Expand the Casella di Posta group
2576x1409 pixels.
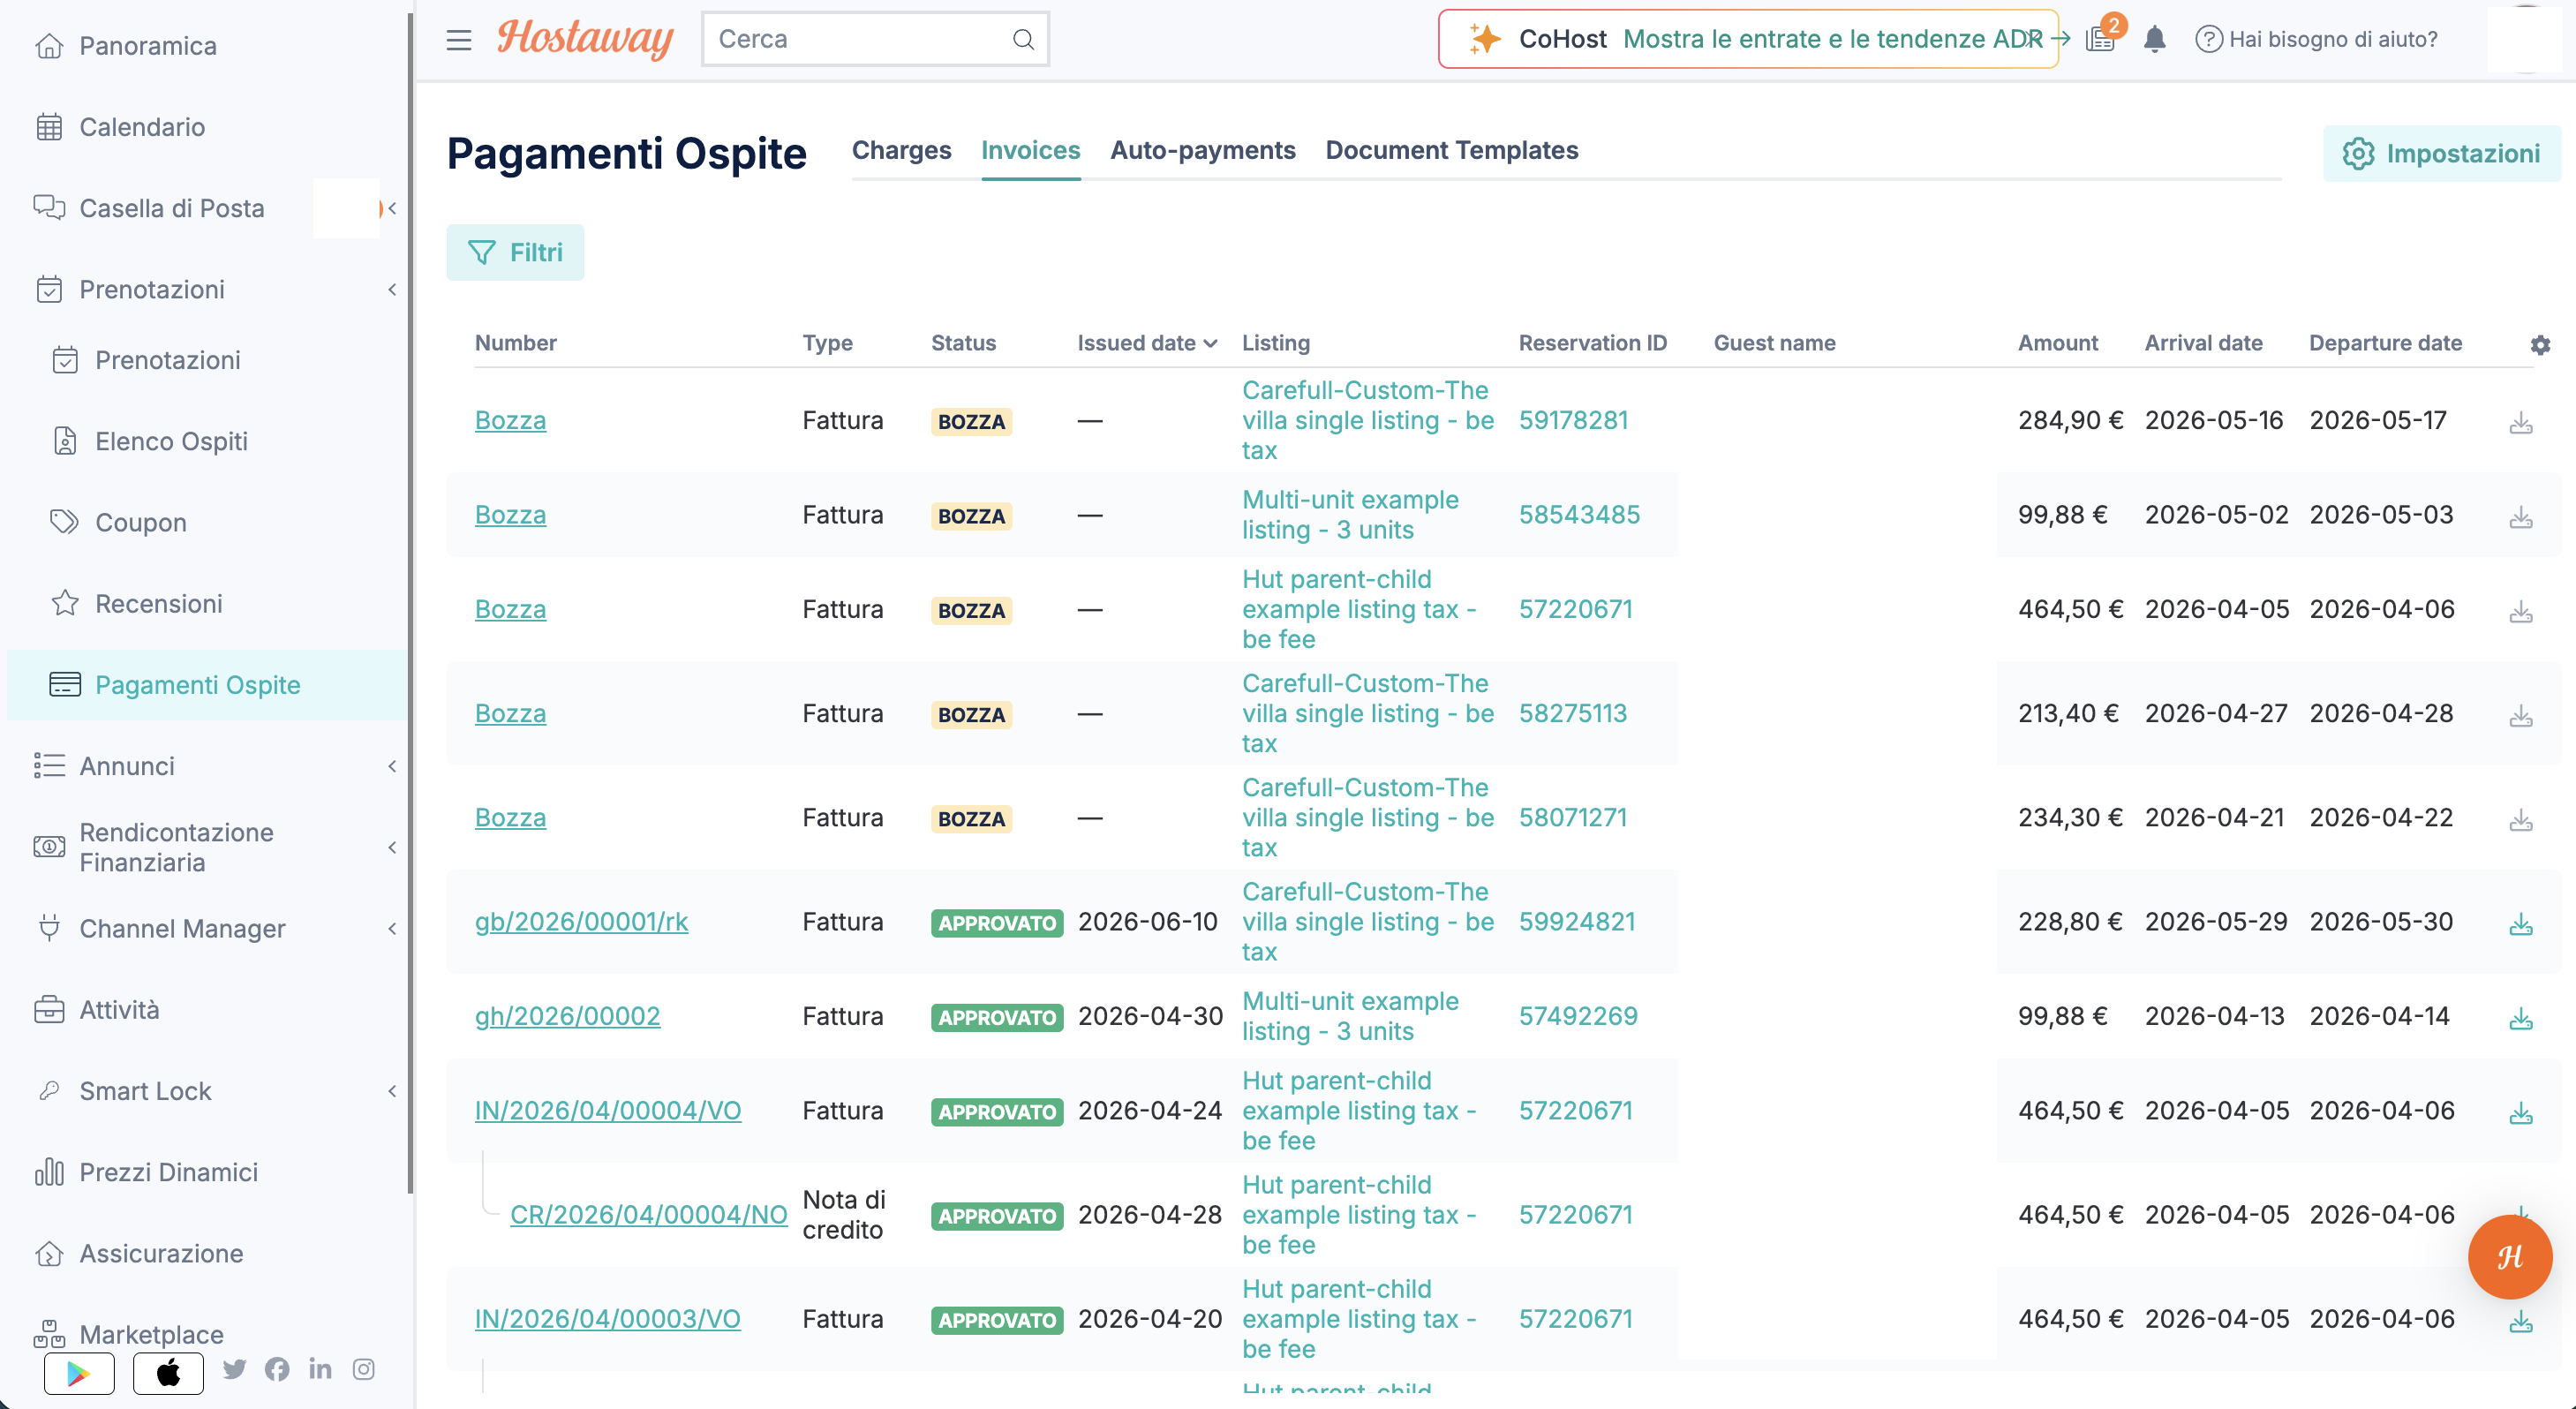click(x=392, y=208)
